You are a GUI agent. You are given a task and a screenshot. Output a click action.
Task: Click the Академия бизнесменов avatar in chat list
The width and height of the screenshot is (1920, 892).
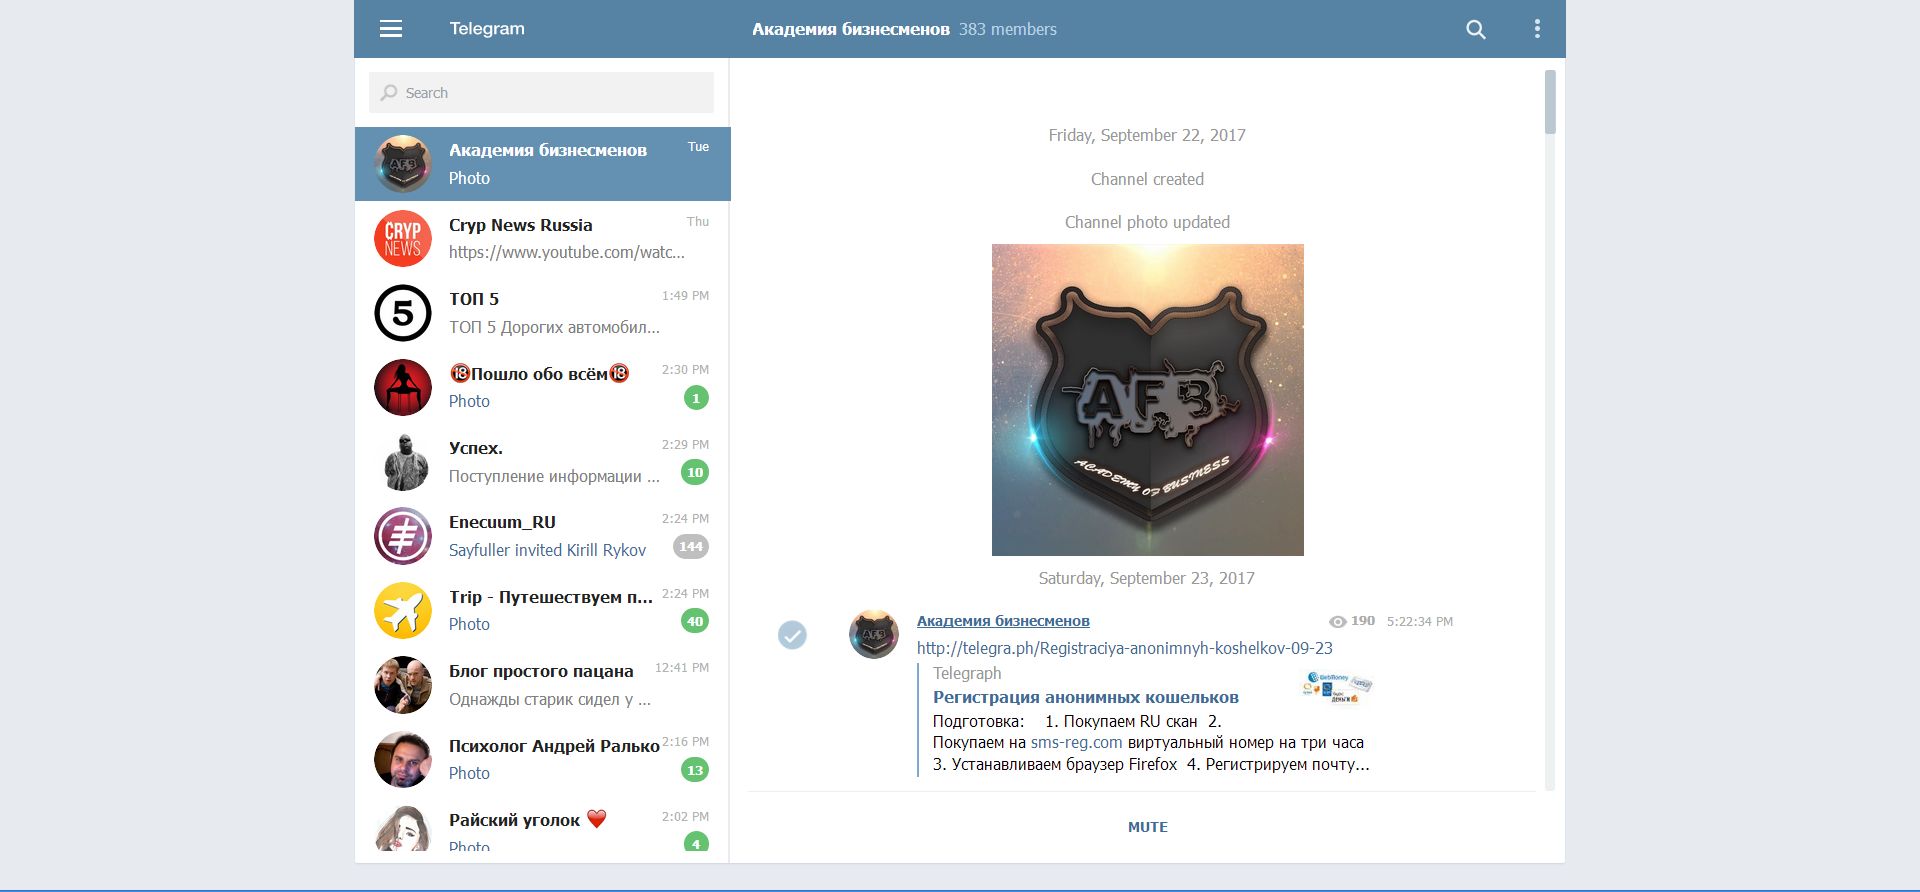click(x=402, y=164)
